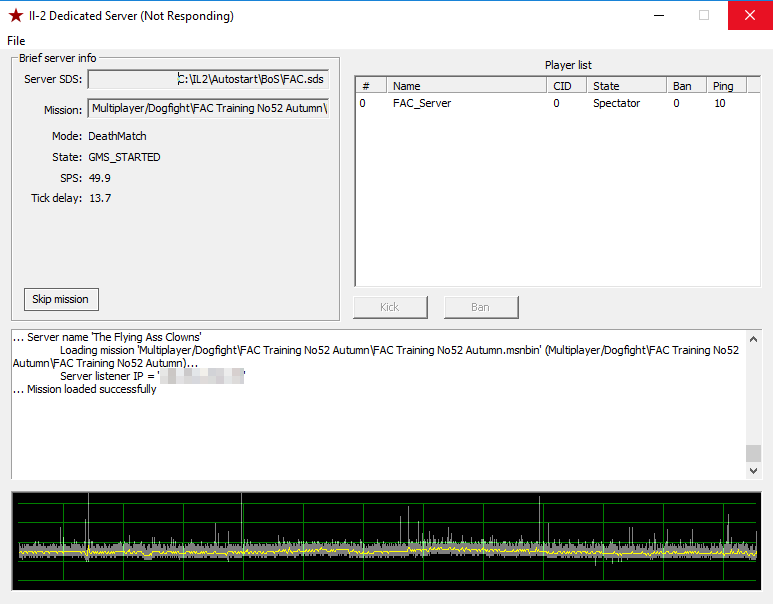Click the log scrollbar thumb
This screenshot has height=604, width=773.
click(753, 453)
